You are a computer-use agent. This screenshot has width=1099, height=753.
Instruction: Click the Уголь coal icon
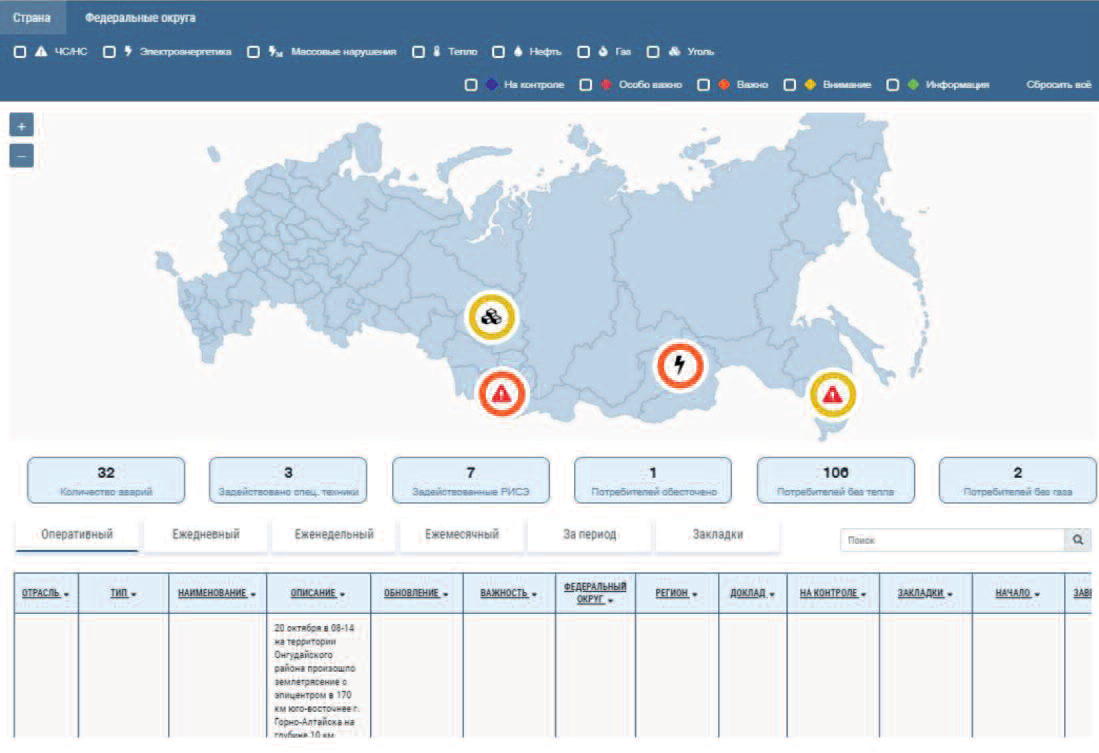point(674,51)
